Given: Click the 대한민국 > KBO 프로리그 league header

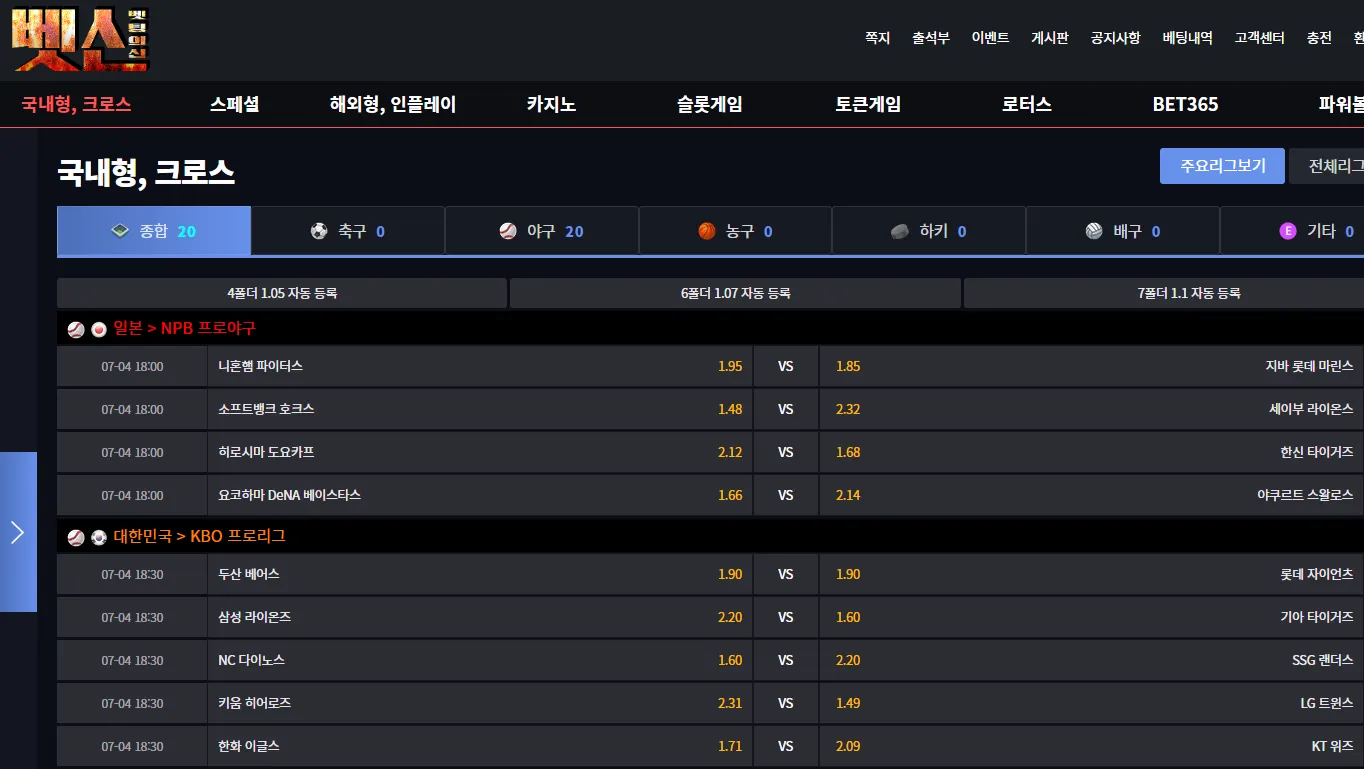Looking at the screenshot, I should tap(710, 536).
